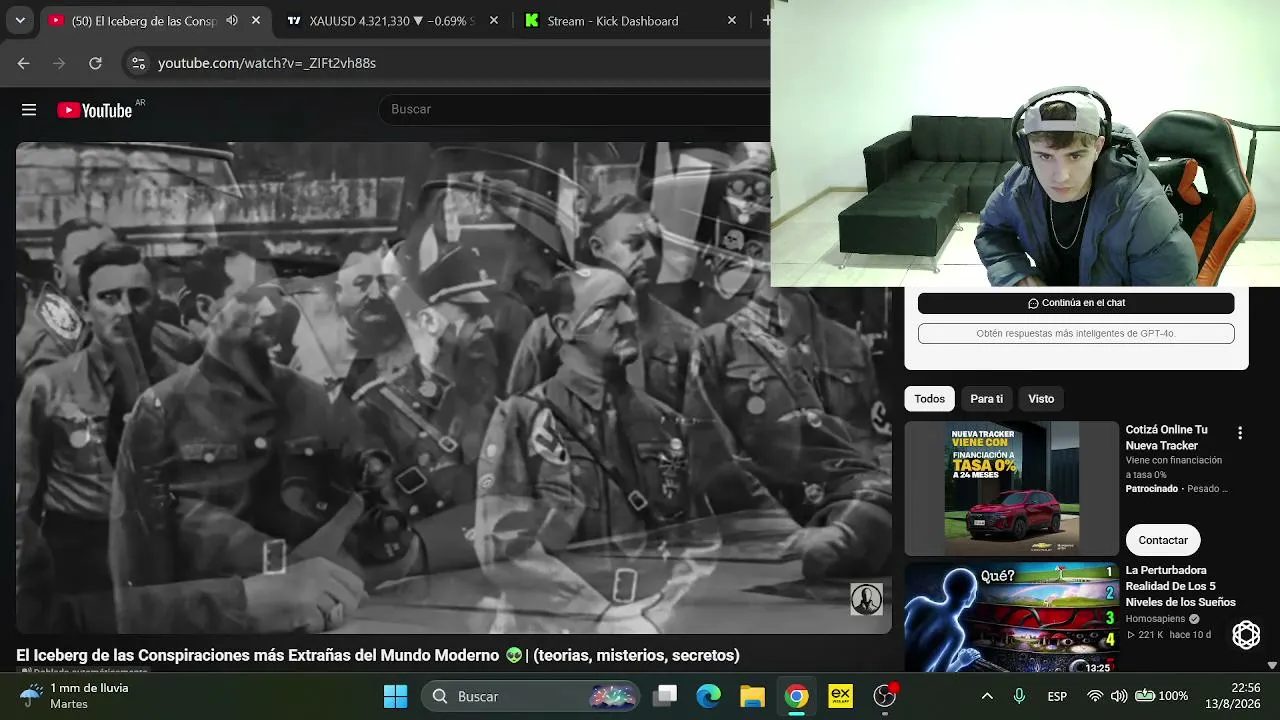Click 'Obtén respuestas más inteligentes de GPT-4o'
The image size is (1280, 720).
coord(1076,333)
